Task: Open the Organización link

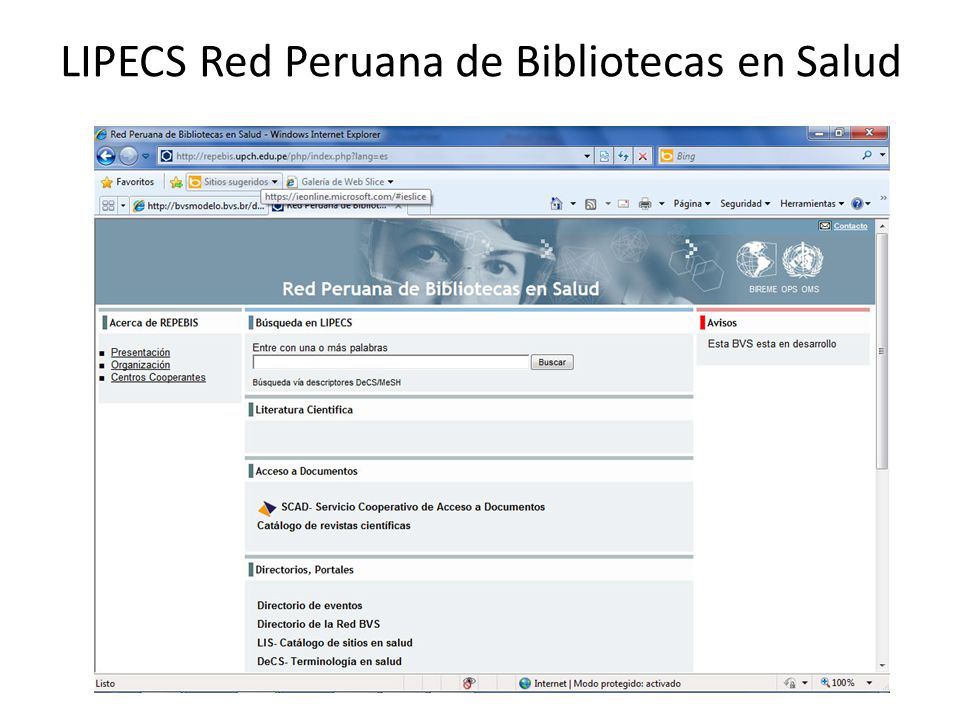Action: point(140,365)
